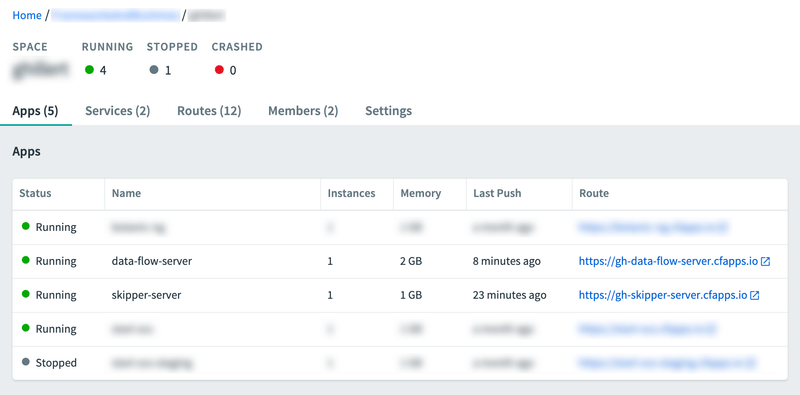Visit https://gh-skipper-server.cfapps.io route
The width and height of the screenshot is (800, 395).
663,295
